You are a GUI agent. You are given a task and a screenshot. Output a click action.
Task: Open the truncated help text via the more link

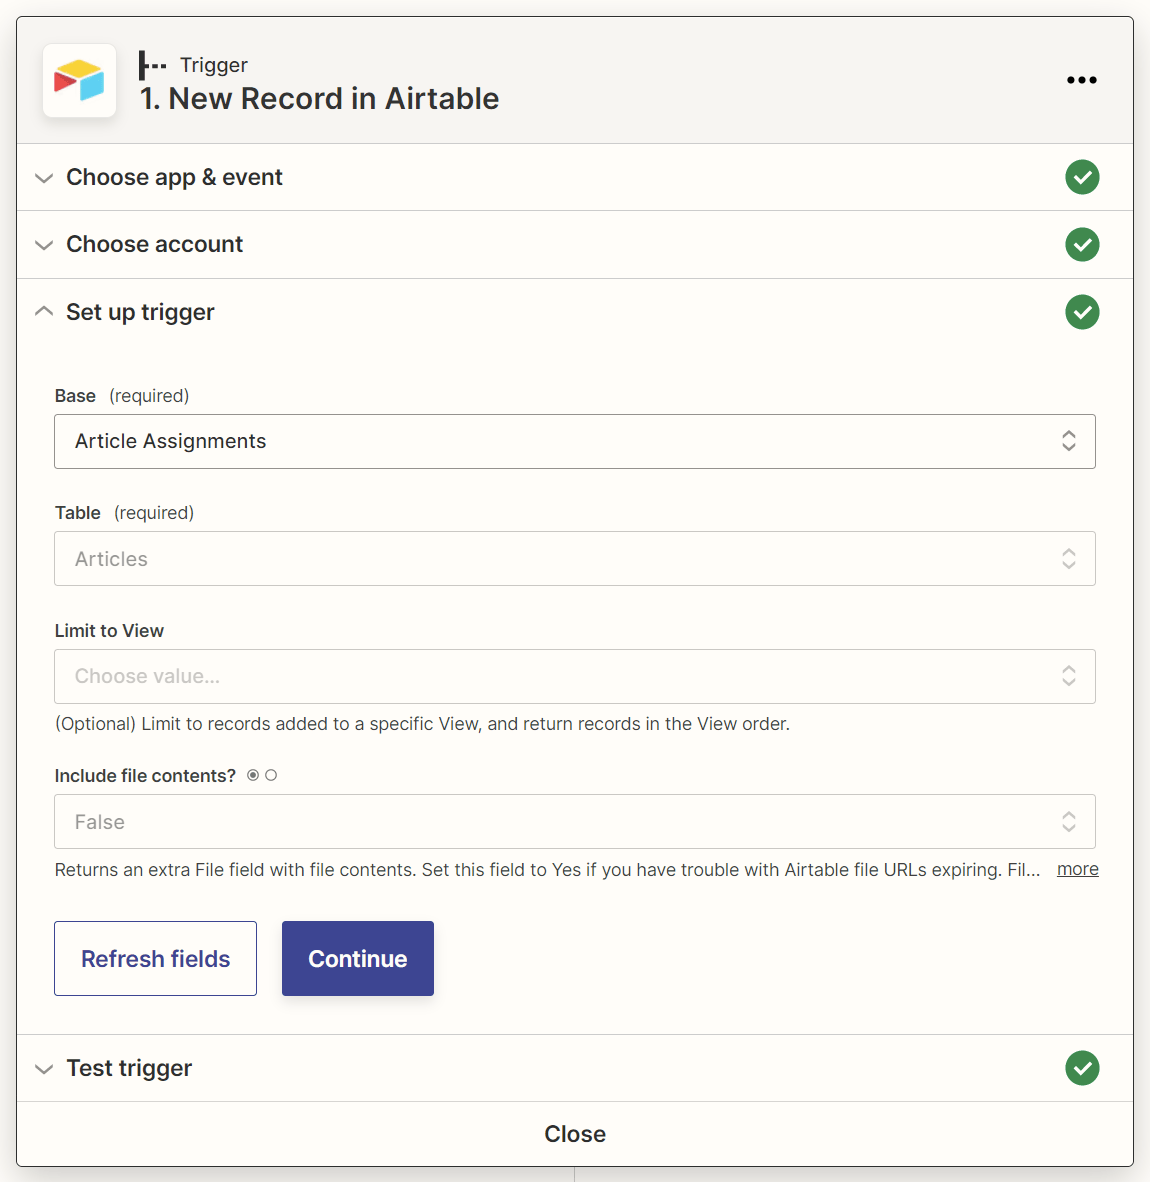[1077, 869]
